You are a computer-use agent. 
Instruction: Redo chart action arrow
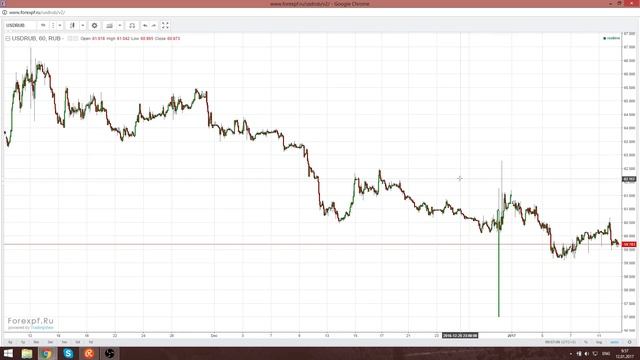(x=154, y=25)
